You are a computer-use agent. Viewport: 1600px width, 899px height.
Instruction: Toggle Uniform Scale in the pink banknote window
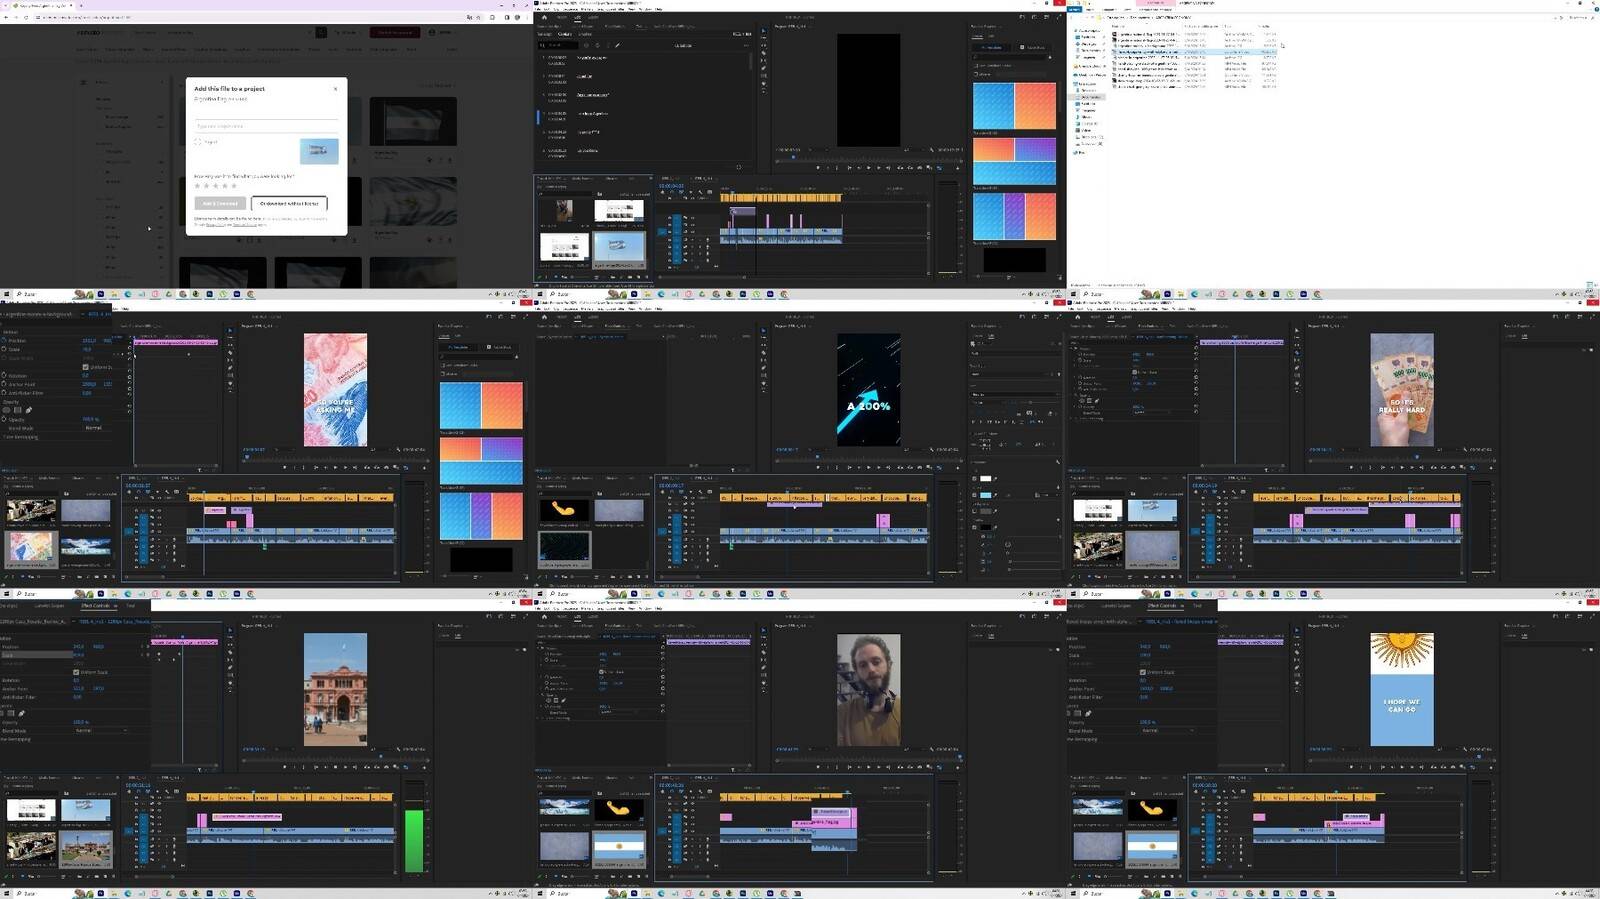85,367
